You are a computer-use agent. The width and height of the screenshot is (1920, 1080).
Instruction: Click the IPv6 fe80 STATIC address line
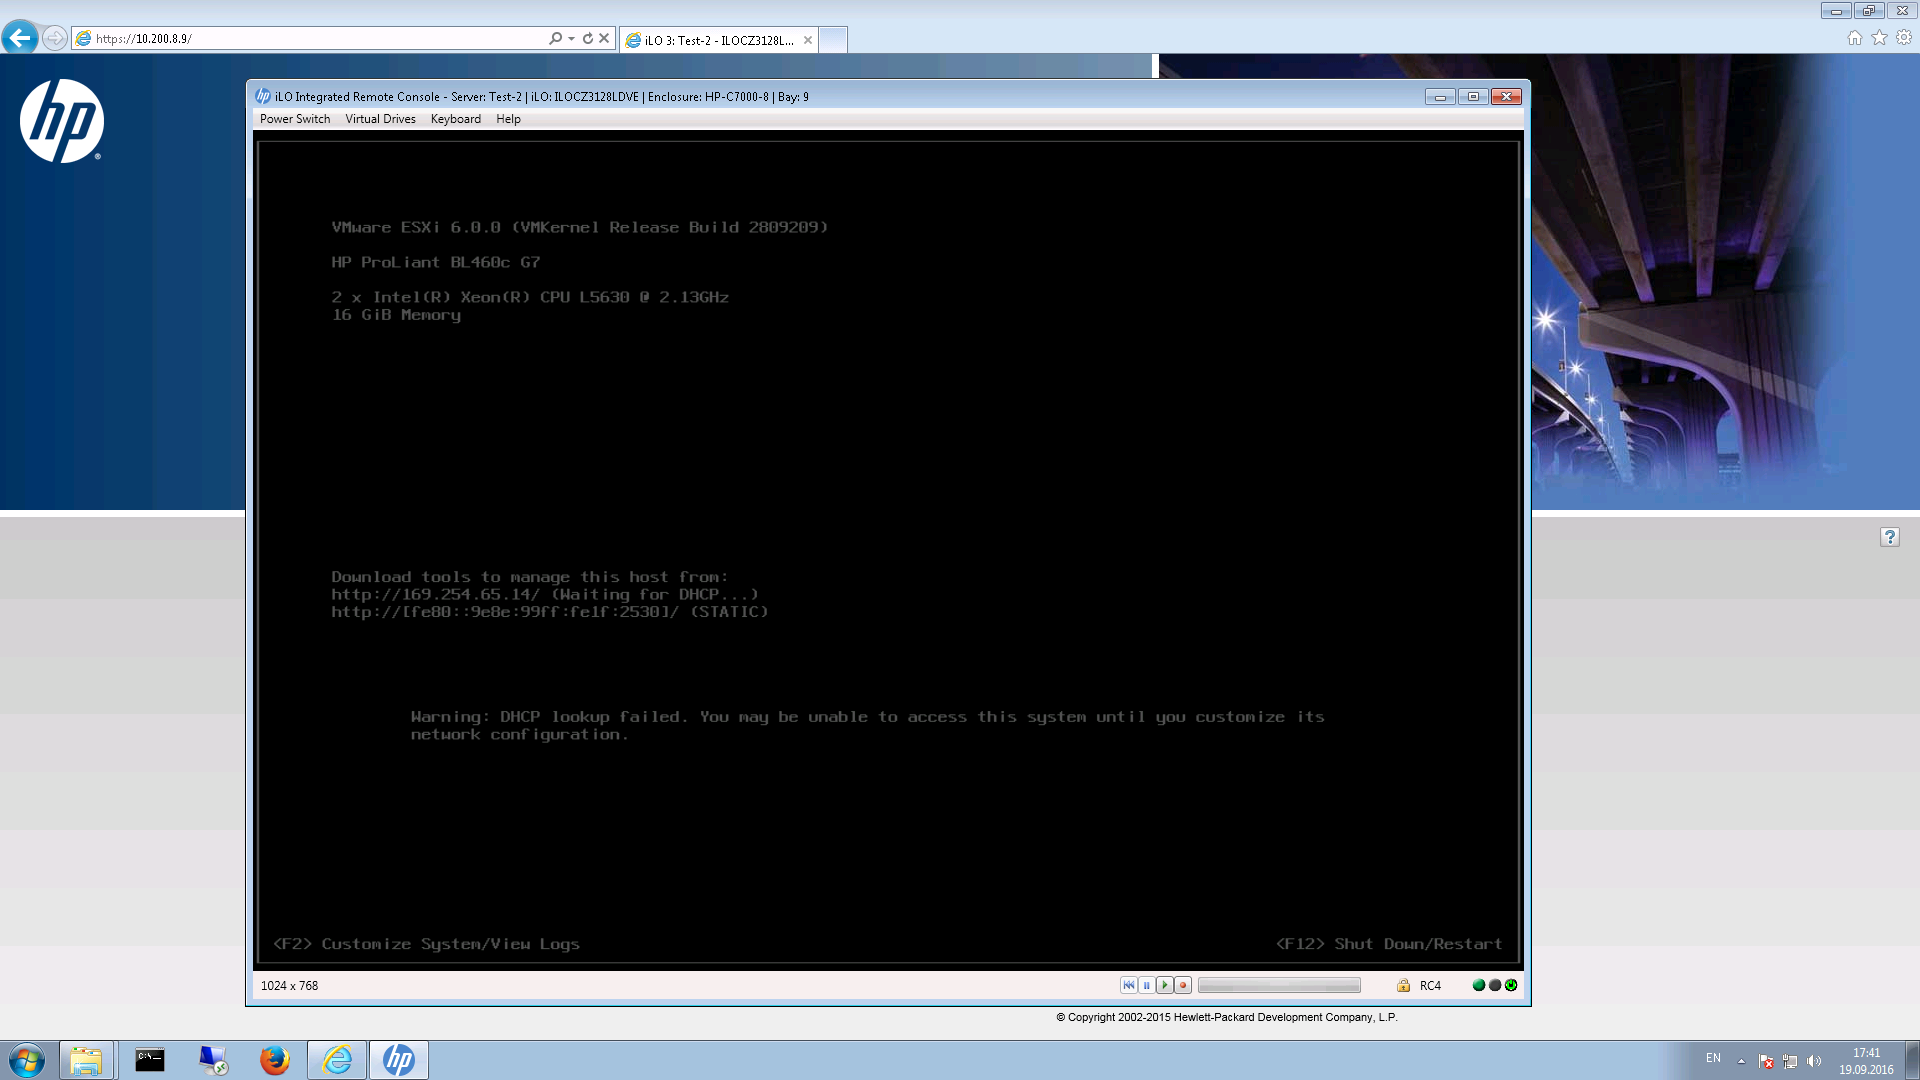550,612
